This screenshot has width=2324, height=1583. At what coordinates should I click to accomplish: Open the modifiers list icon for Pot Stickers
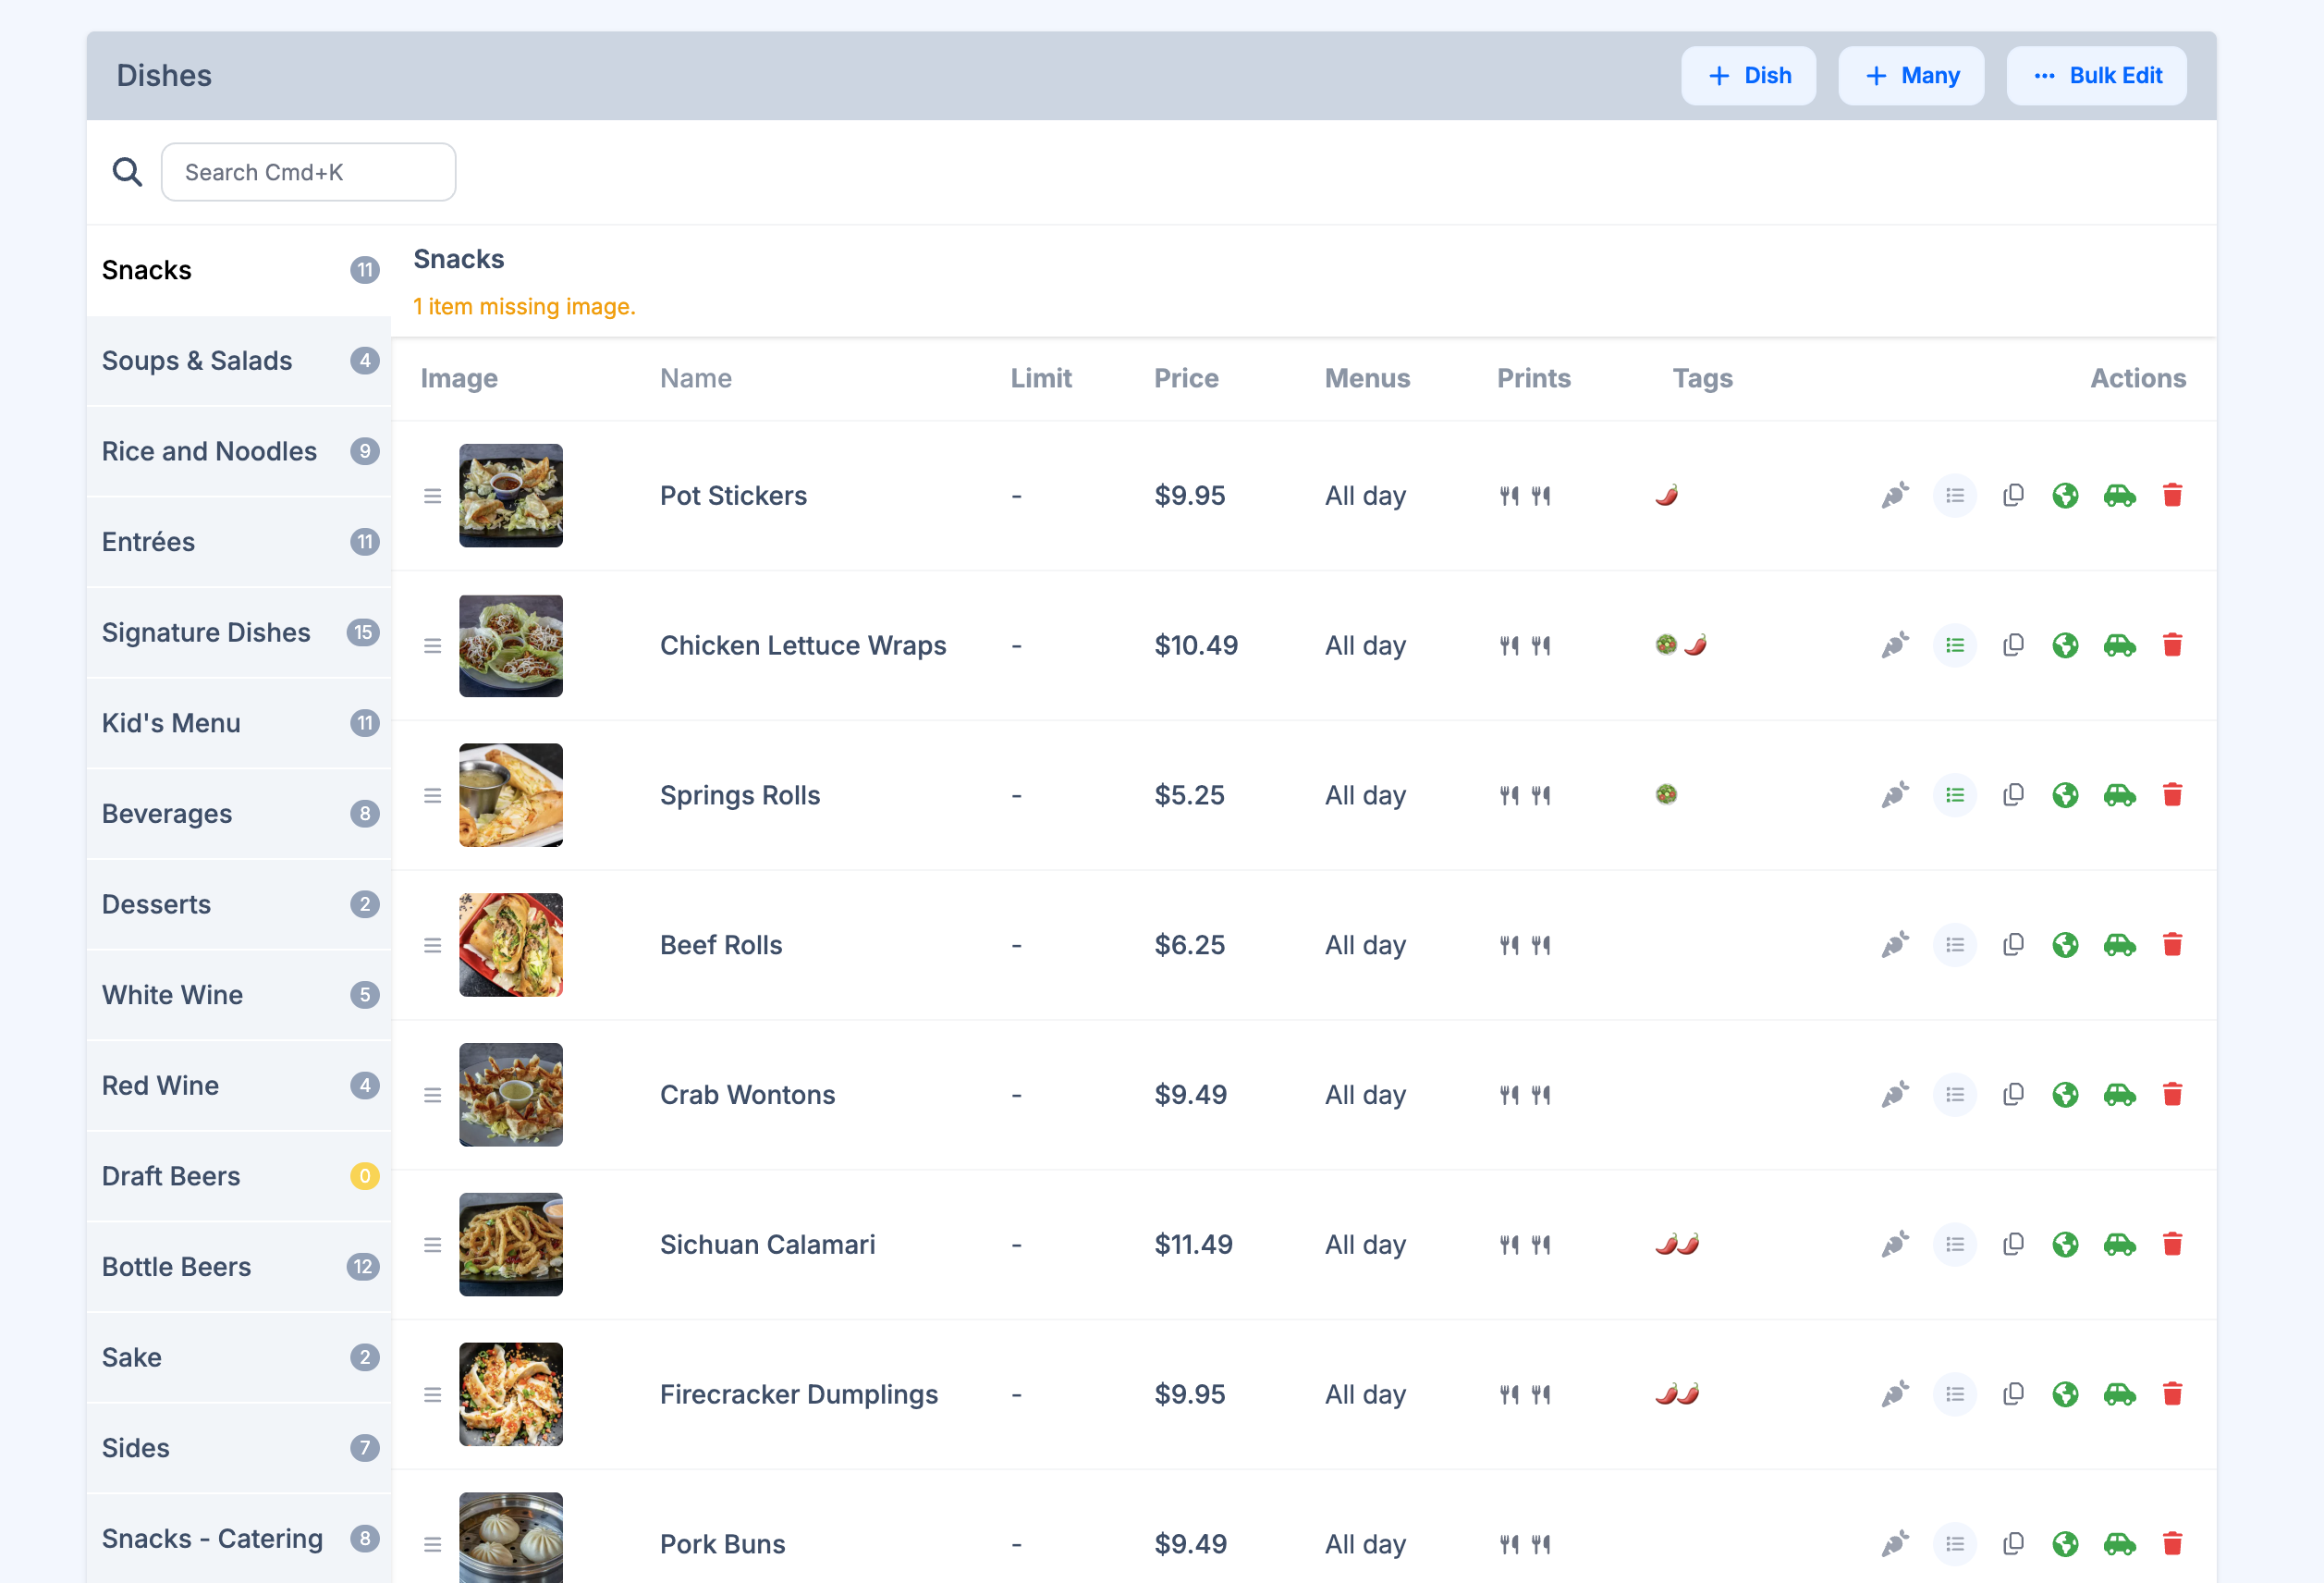1955,495
